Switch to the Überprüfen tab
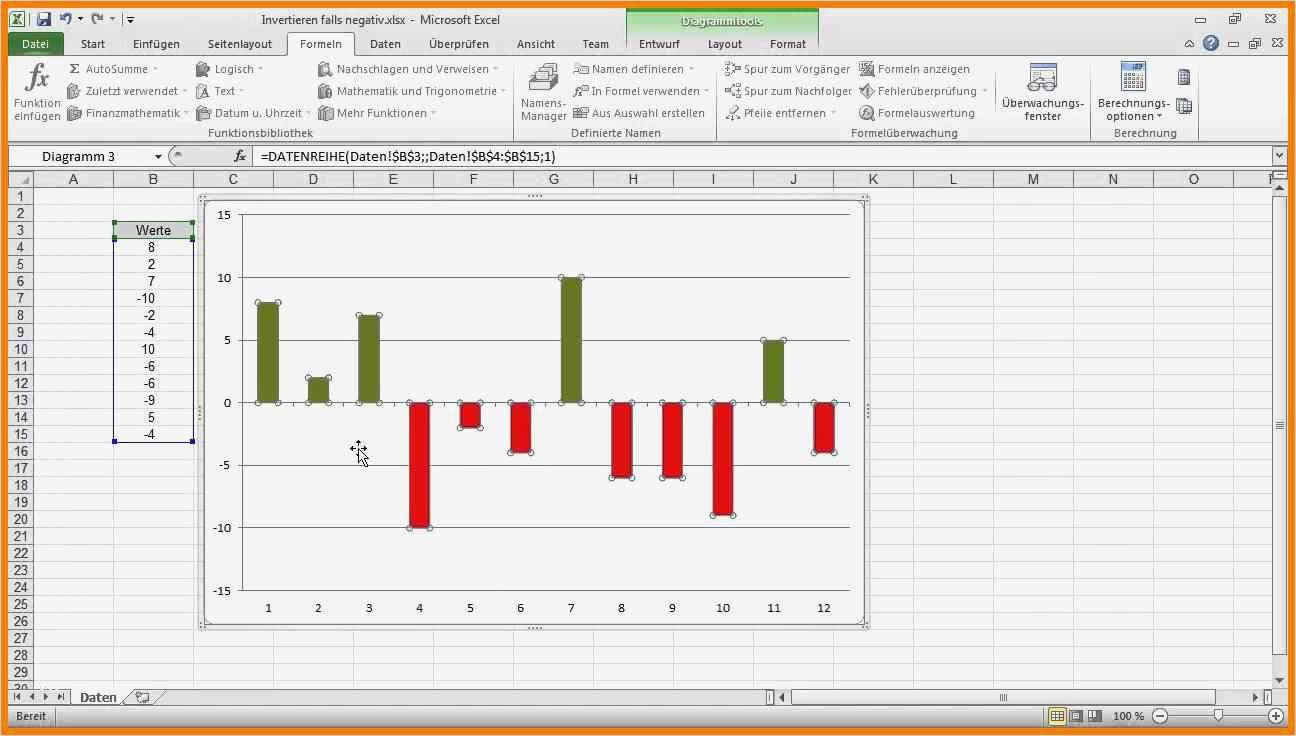The width and height of the screenshot is (1296, 736). [459, 44]
